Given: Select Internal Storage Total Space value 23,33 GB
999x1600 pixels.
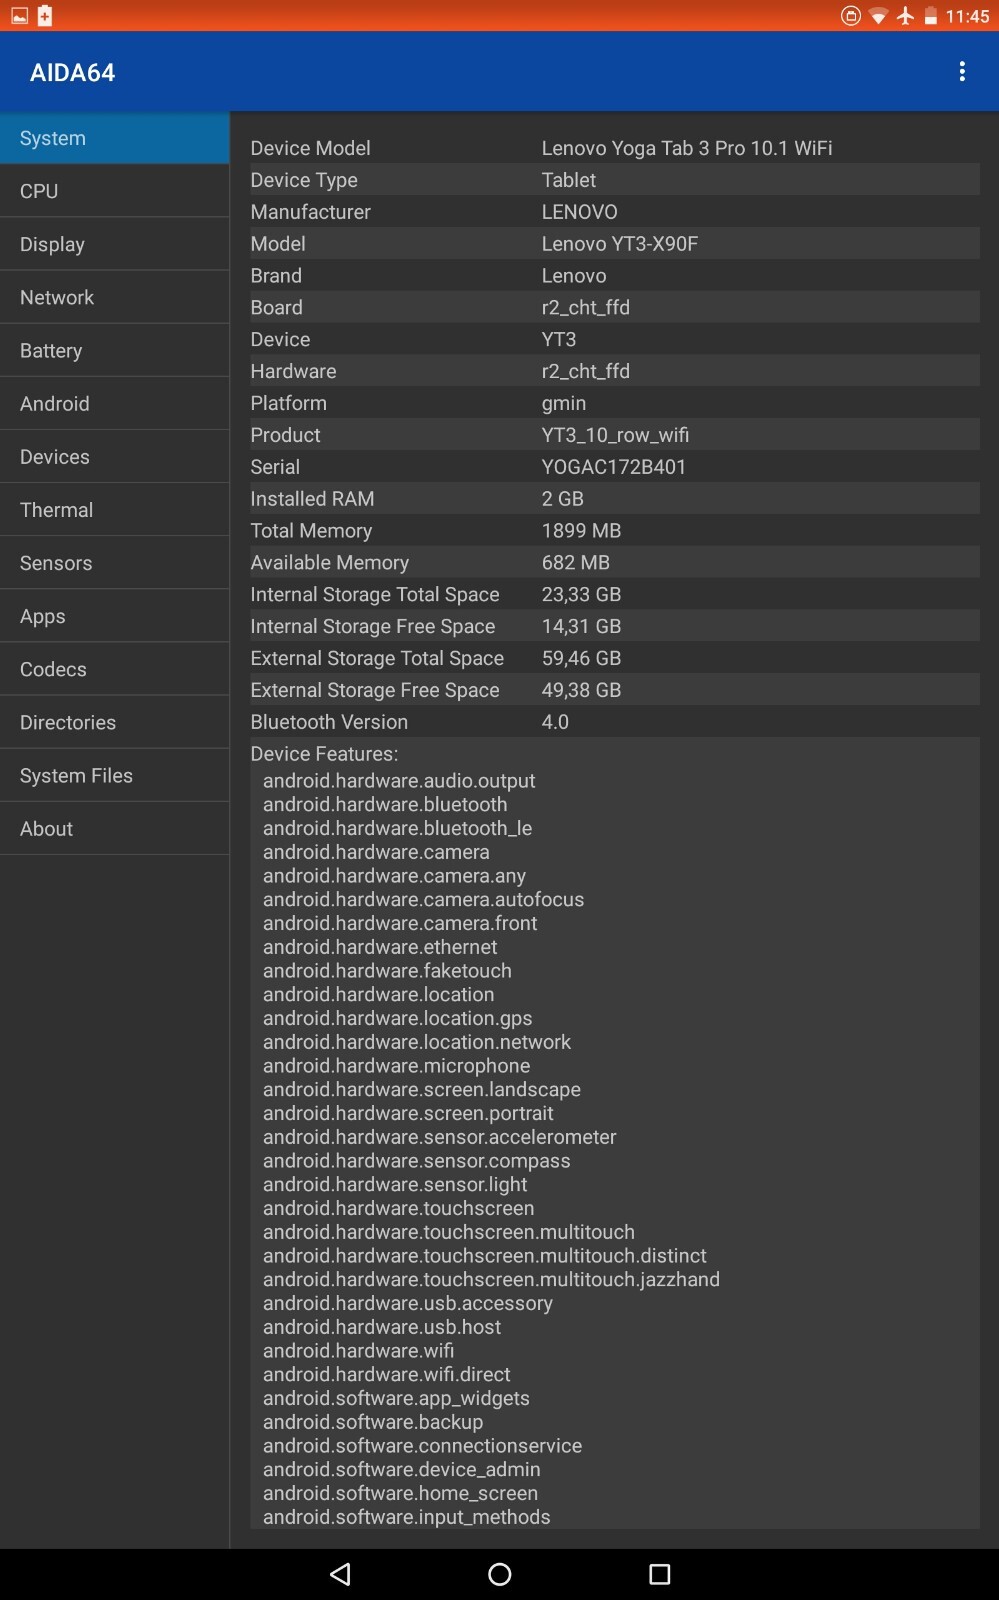Looking at the screenshot, I should tap(582, 595).
